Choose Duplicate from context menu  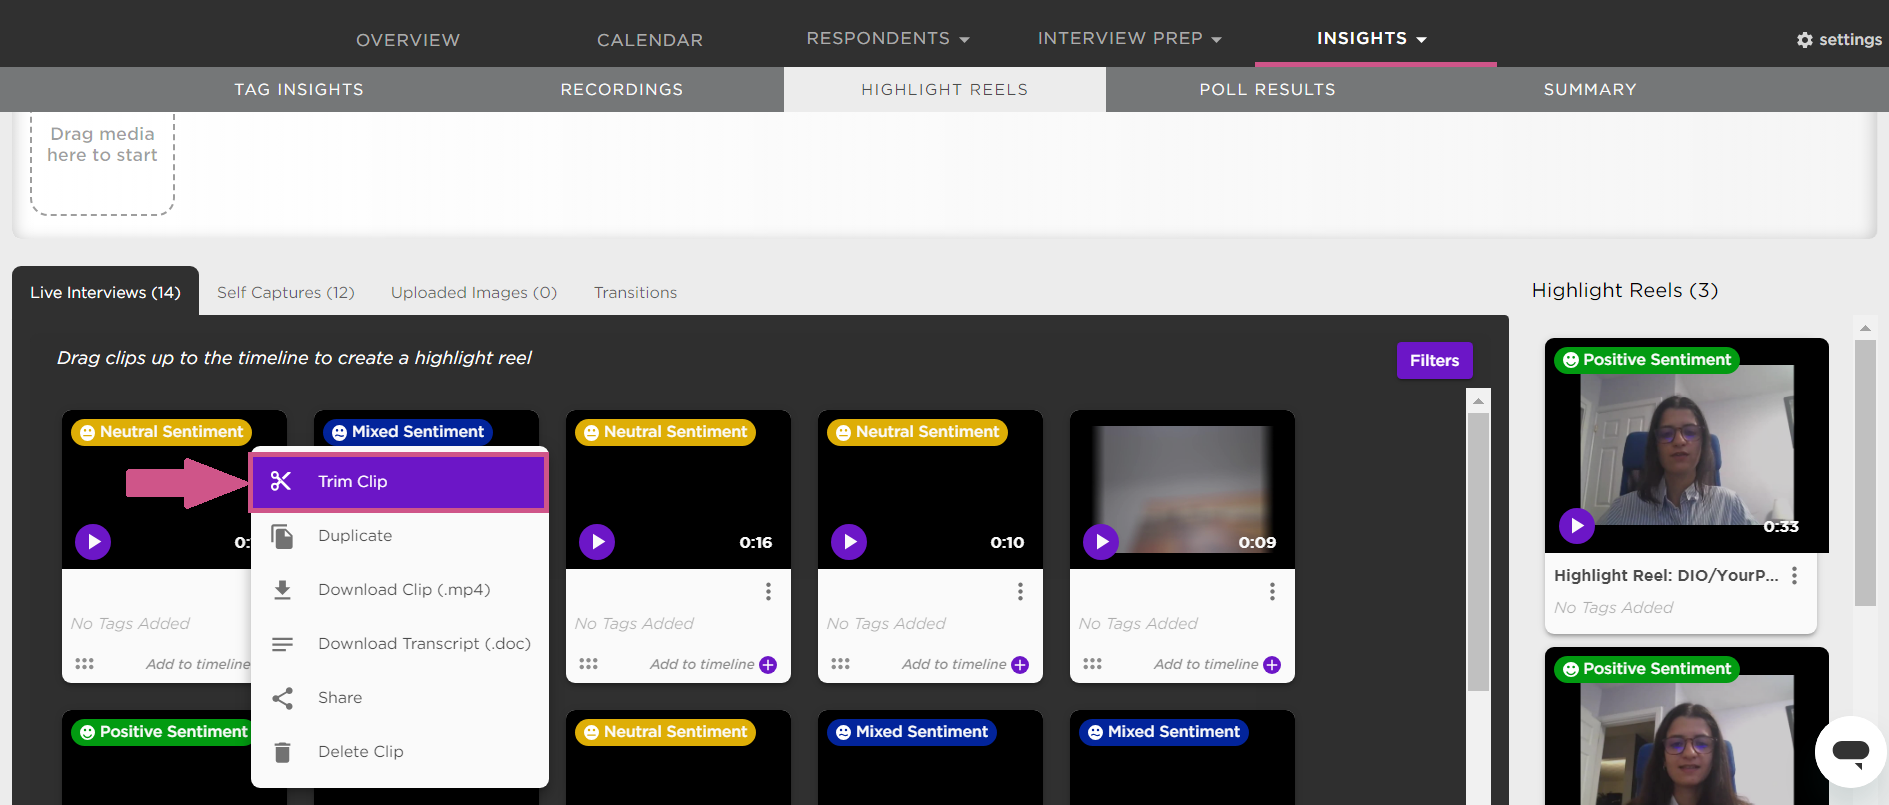(399, 536)
